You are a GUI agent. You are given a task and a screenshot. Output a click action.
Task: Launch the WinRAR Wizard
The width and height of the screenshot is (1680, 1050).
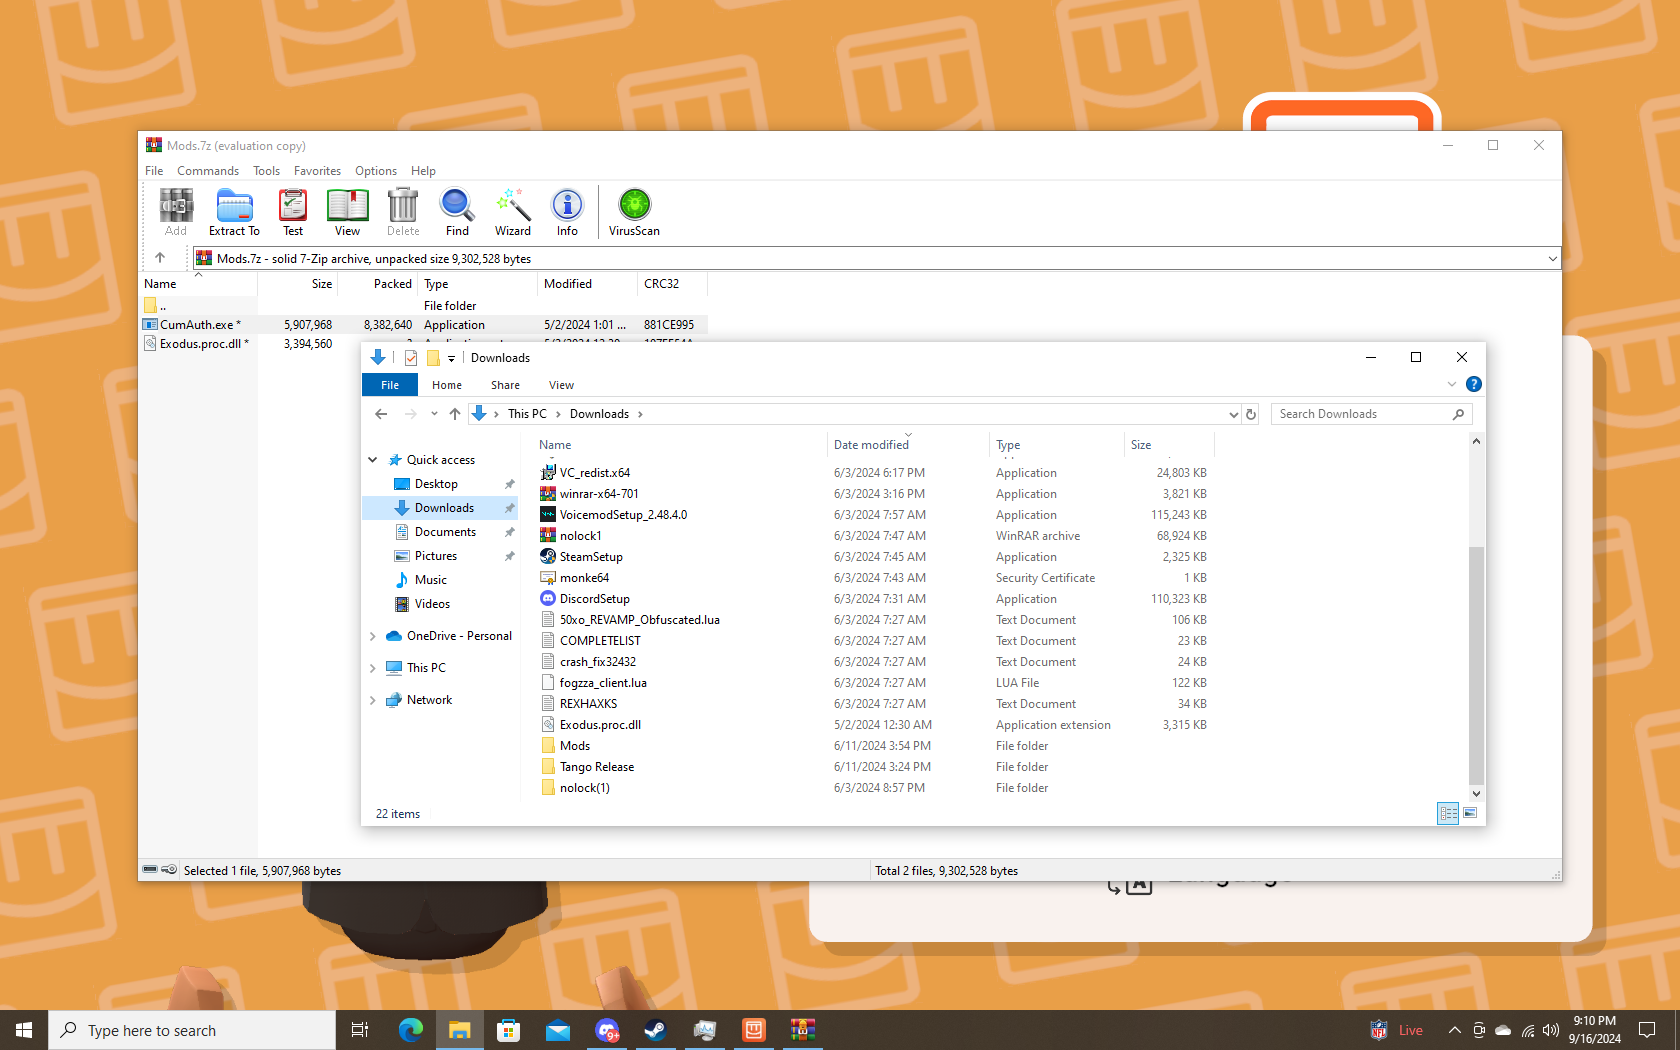pos(513,213)
